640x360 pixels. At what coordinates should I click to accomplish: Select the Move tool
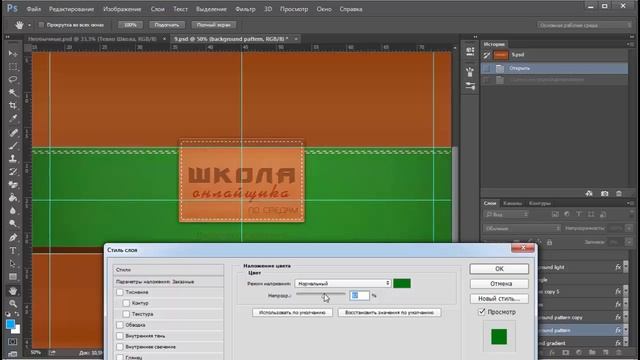click(13, 53)
